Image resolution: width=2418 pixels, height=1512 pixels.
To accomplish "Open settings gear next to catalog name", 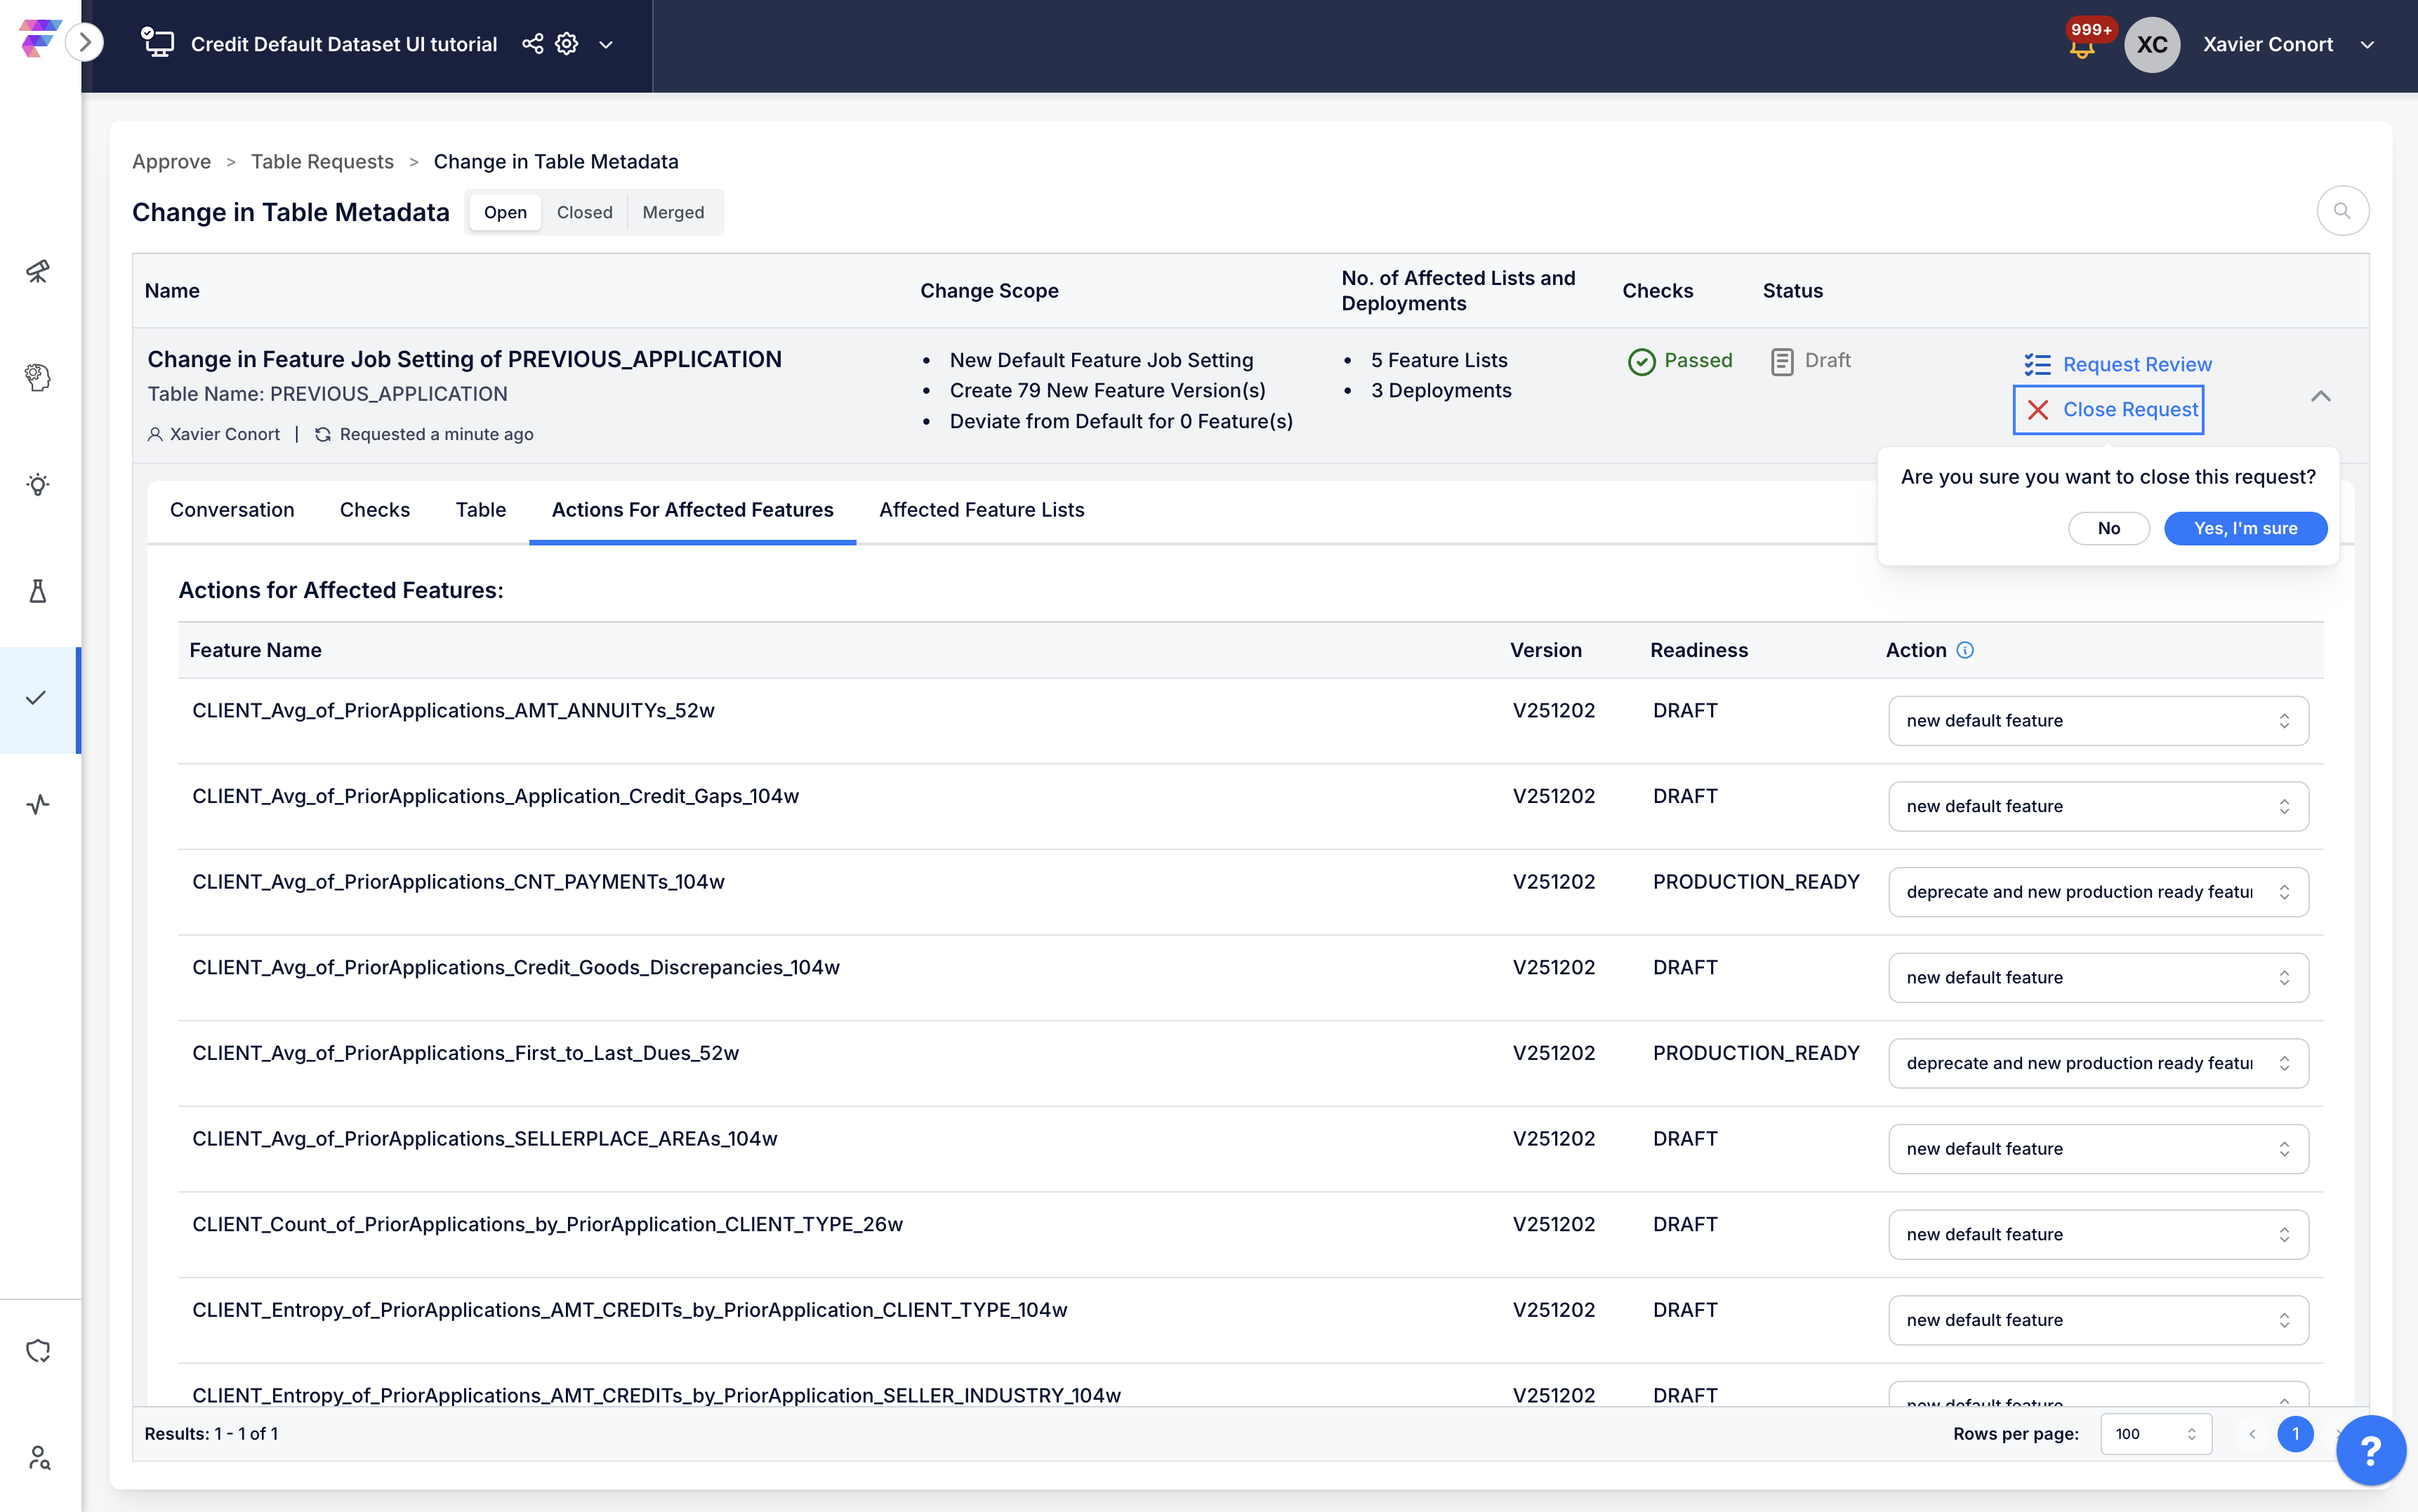I will [x=567, y=44].
